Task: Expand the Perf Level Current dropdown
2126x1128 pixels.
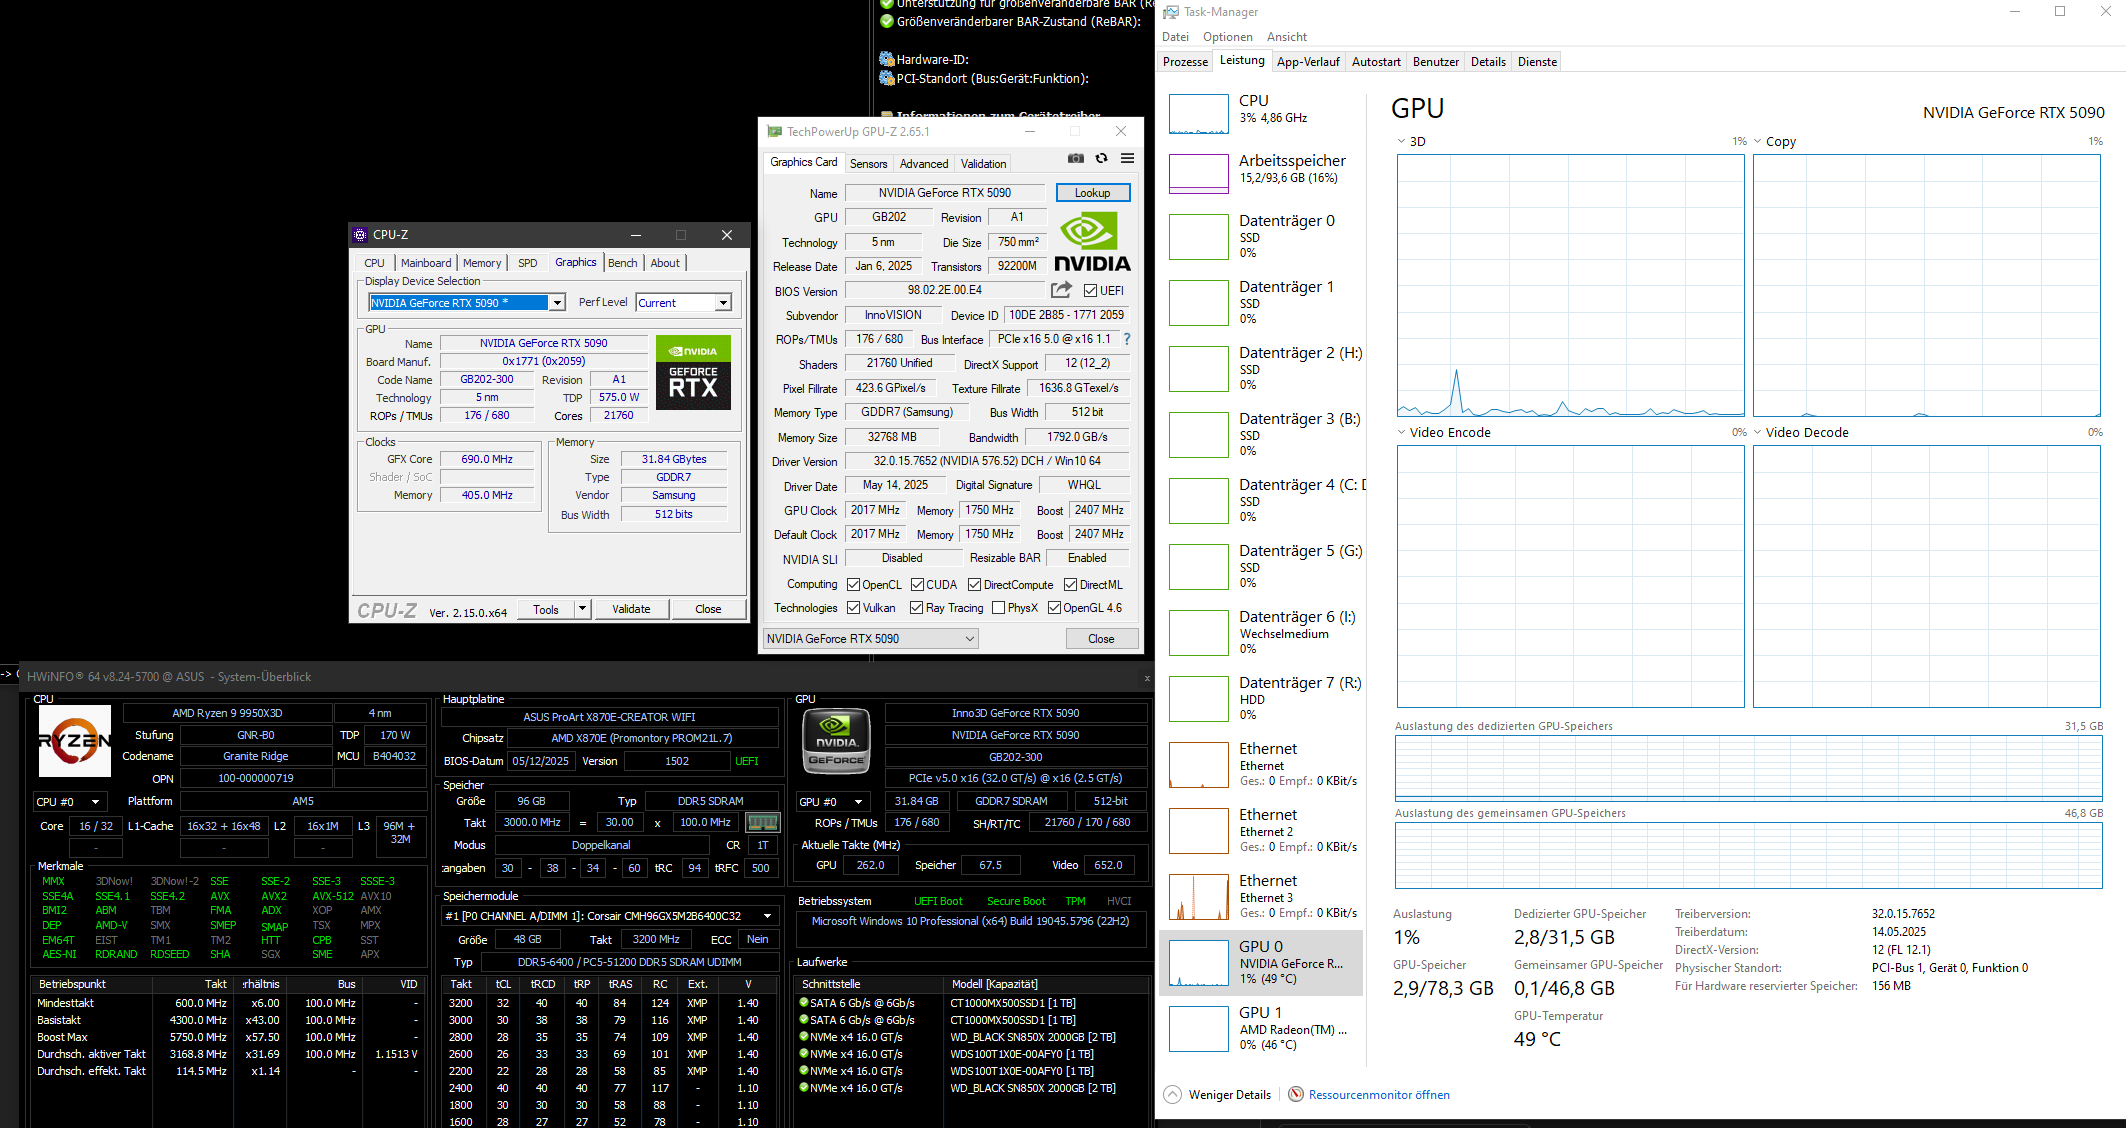Action: click(723, 303)
